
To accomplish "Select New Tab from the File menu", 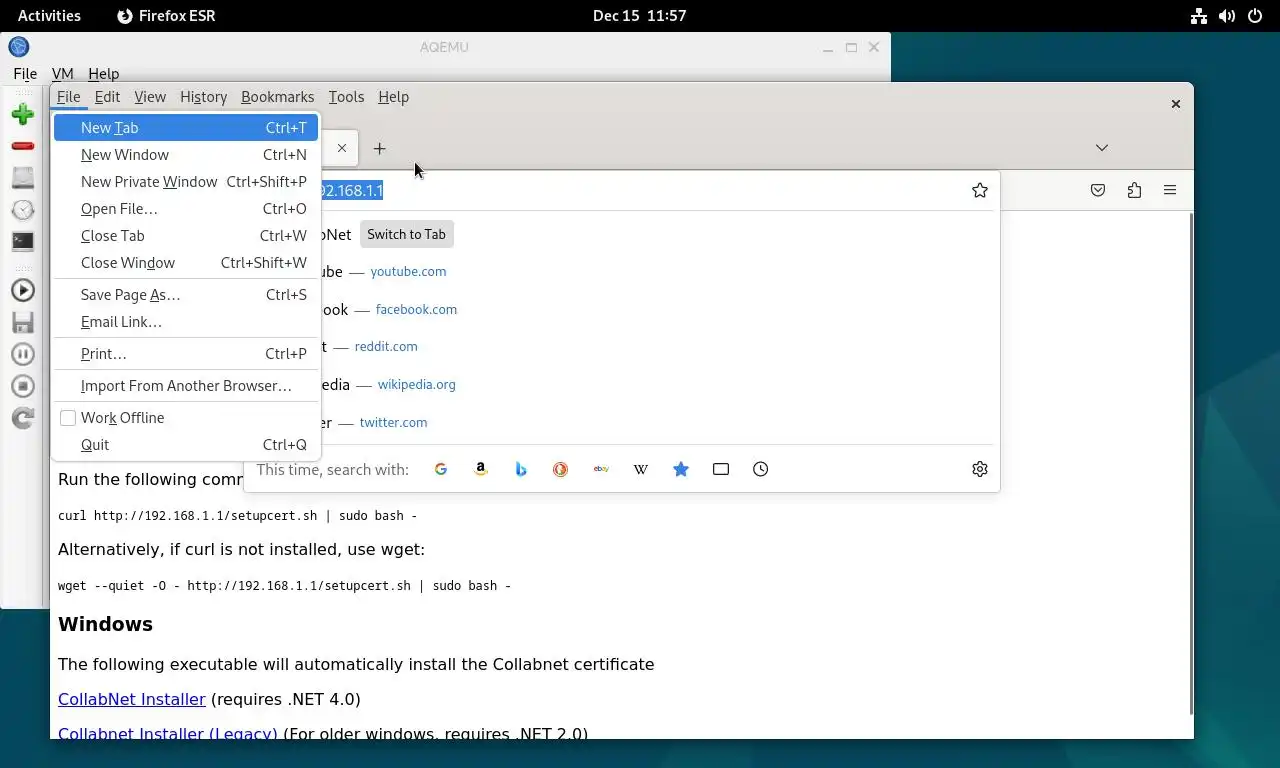I will pos(186,128).
